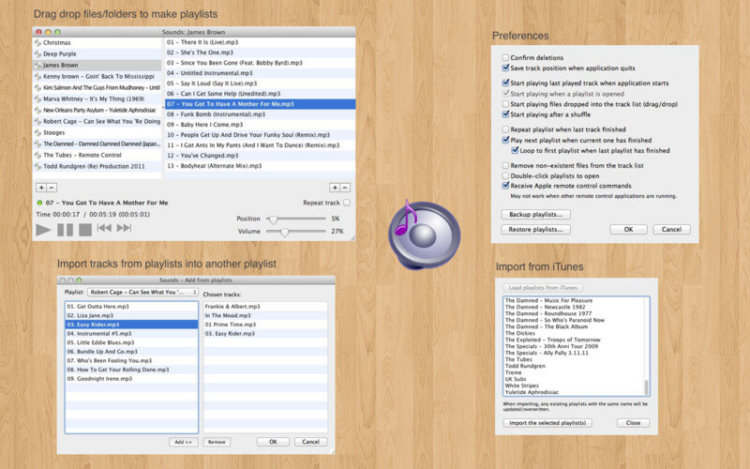This screenshot has width=750, height=469.
Task: Cancel the Add from playlists window
Action: tap(310, 442)
